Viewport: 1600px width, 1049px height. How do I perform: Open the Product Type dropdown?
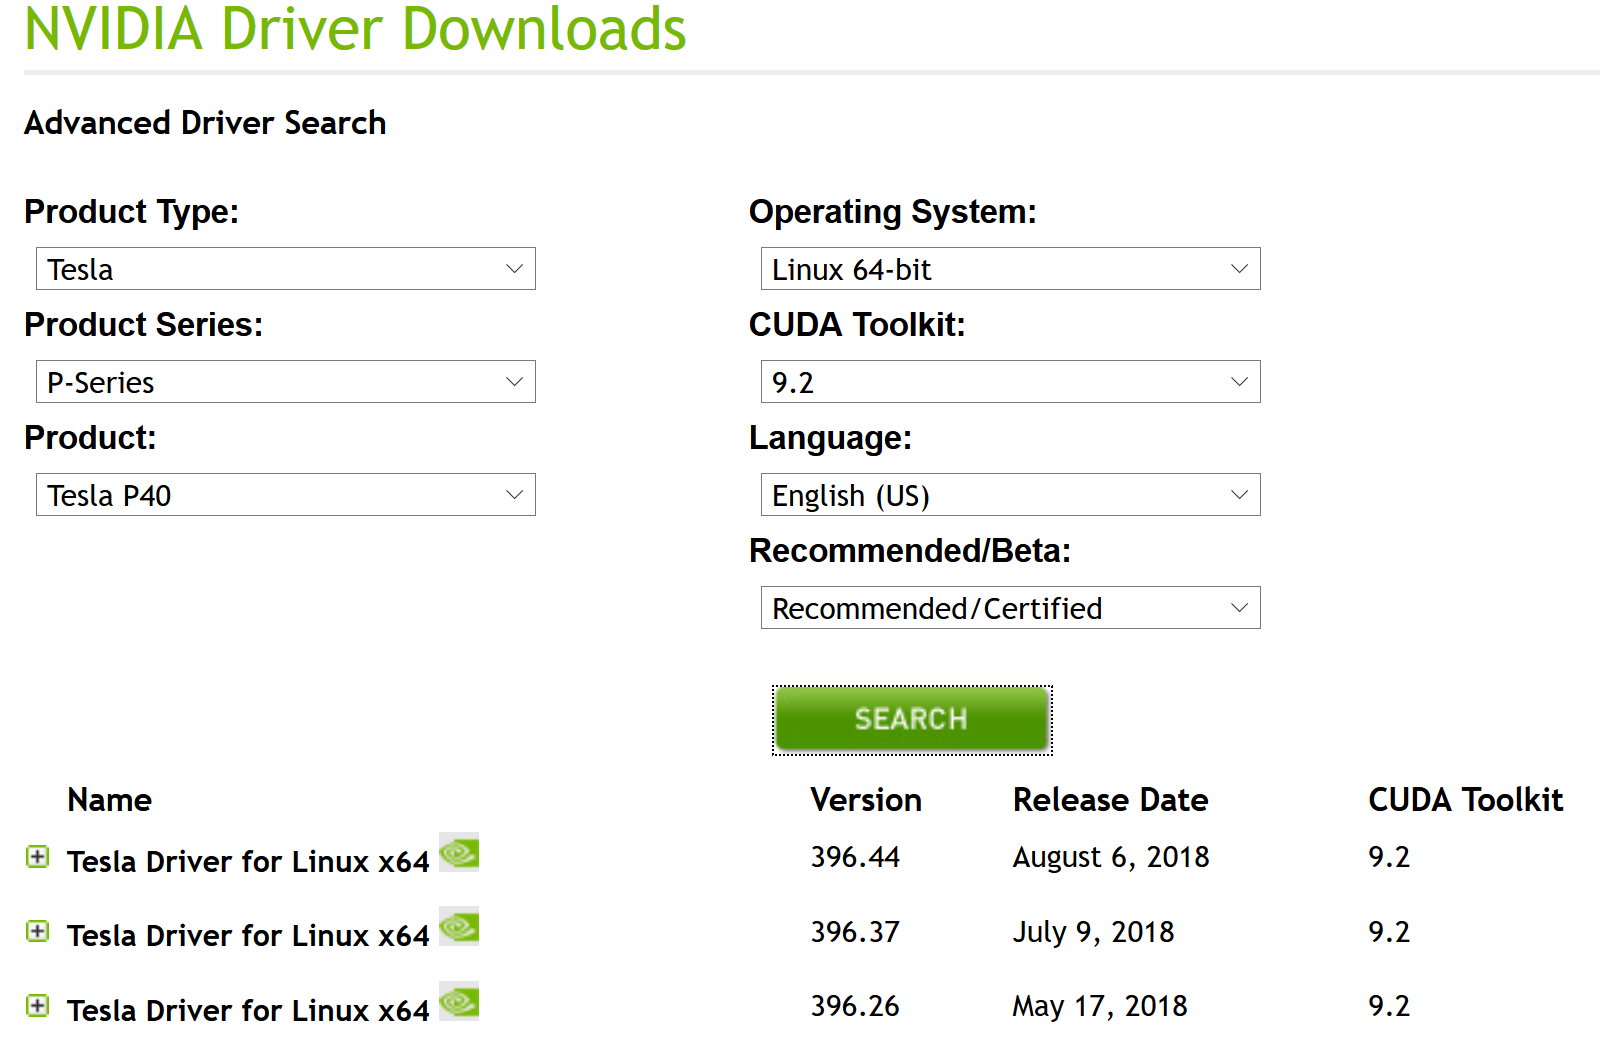coord(285,269)
